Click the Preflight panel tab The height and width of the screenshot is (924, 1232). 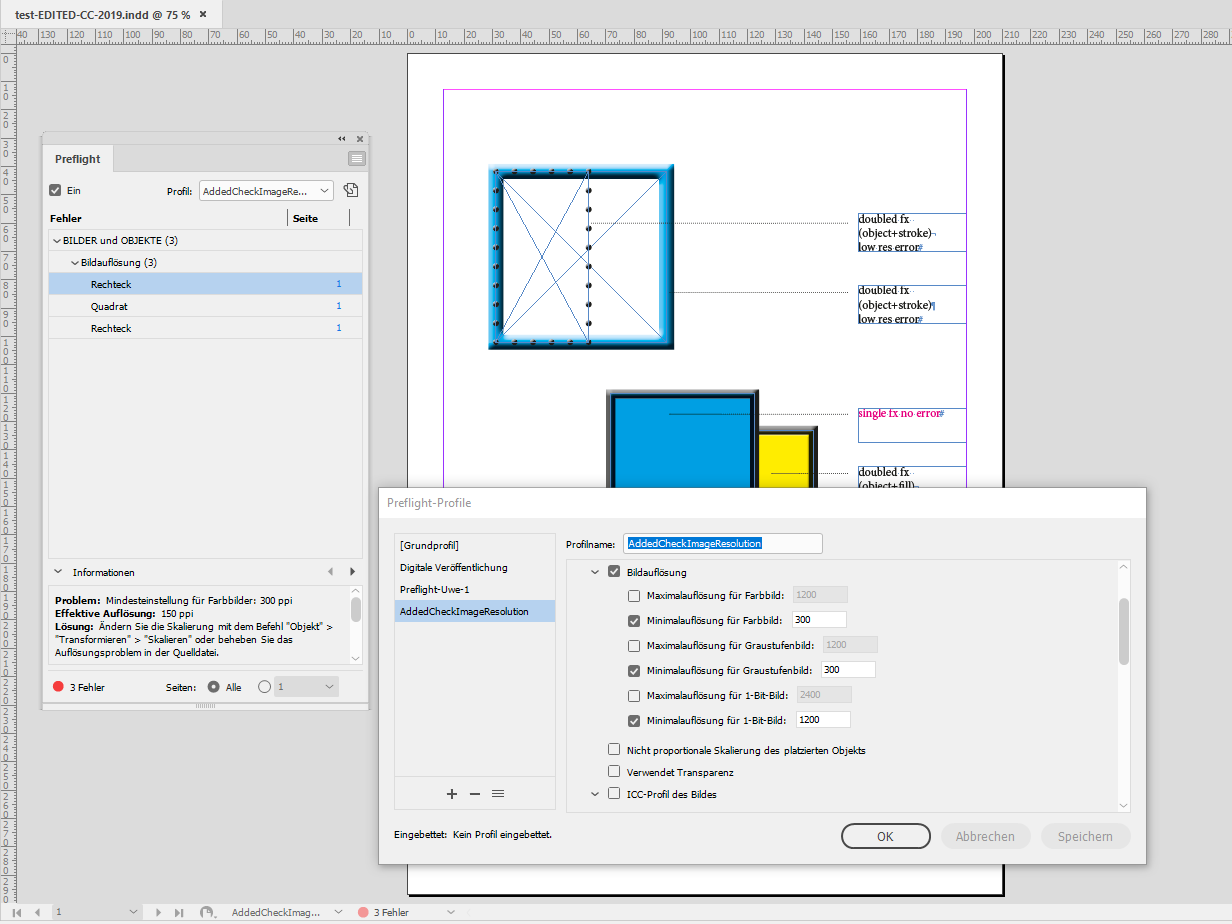point(77,158)
